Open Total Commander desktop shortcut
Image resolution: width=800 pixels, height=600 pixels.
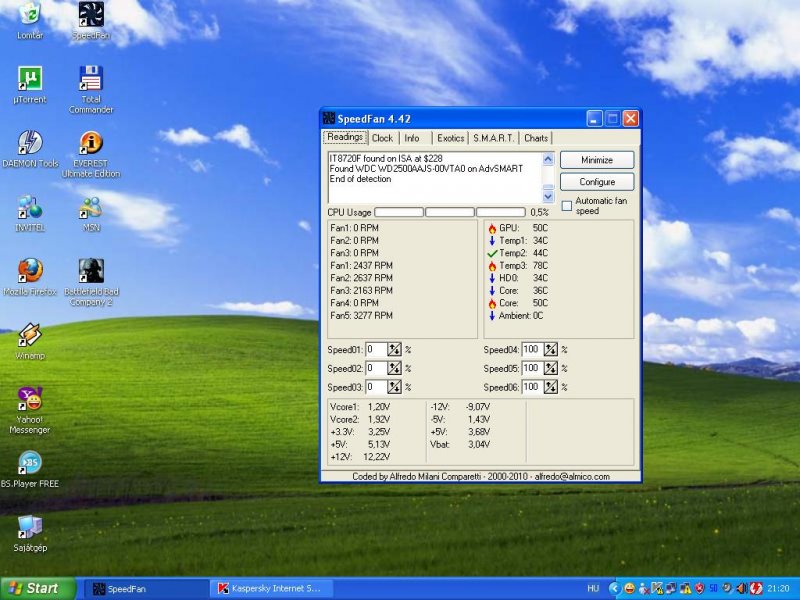[x=91, y=90]
